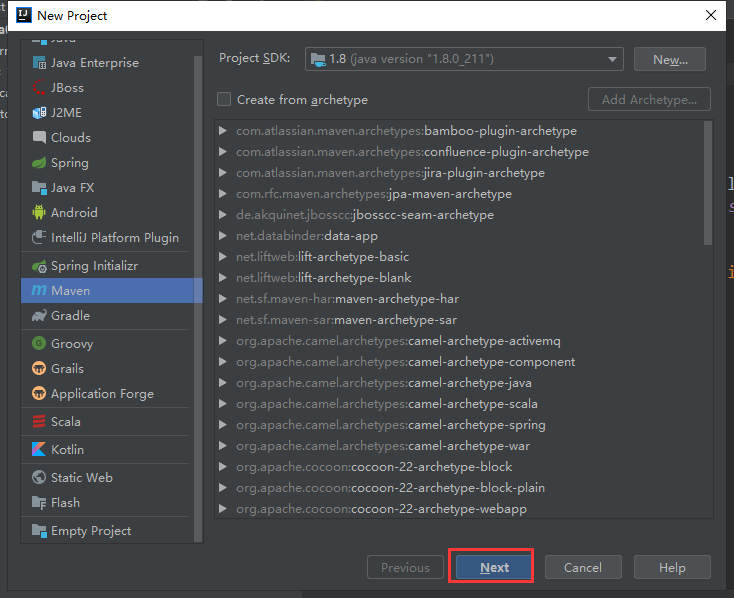Image resolution: width=734 pixels, height=598 pixels.
Task: Click the Android robot icon
Action: tap(39, 213)
